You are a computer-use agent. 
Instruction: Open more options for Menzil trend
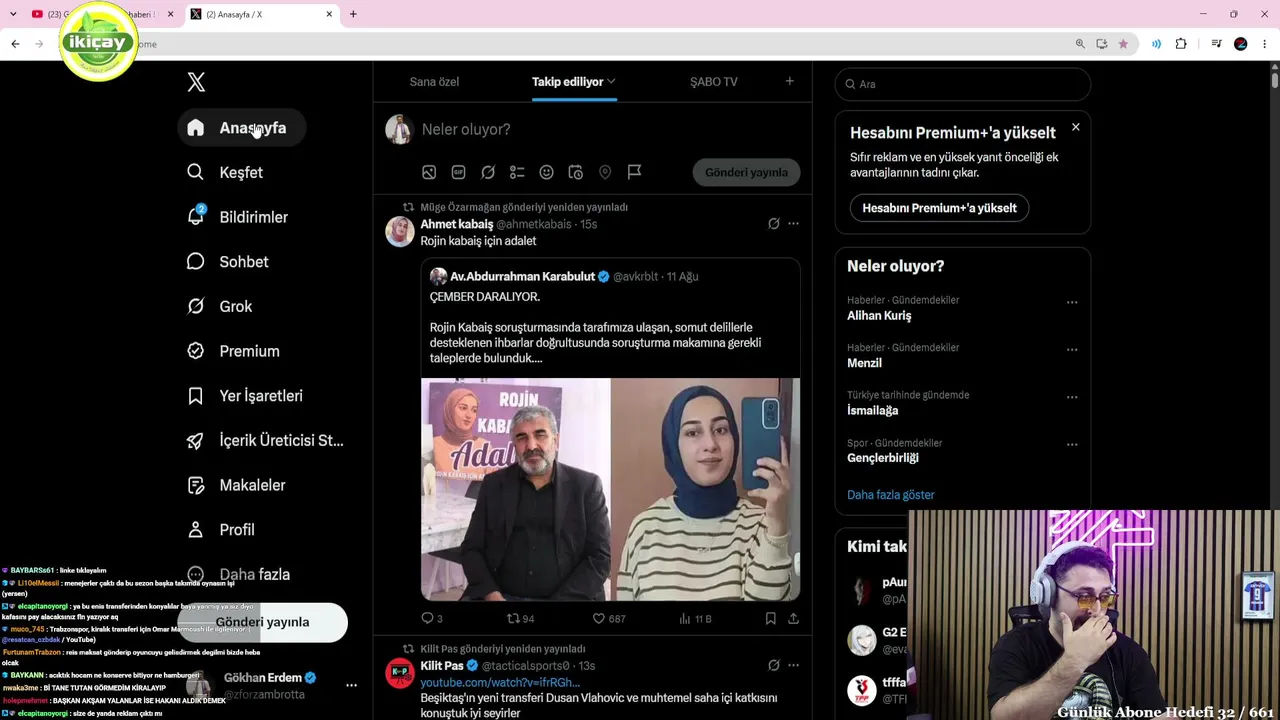point(1072,350)
